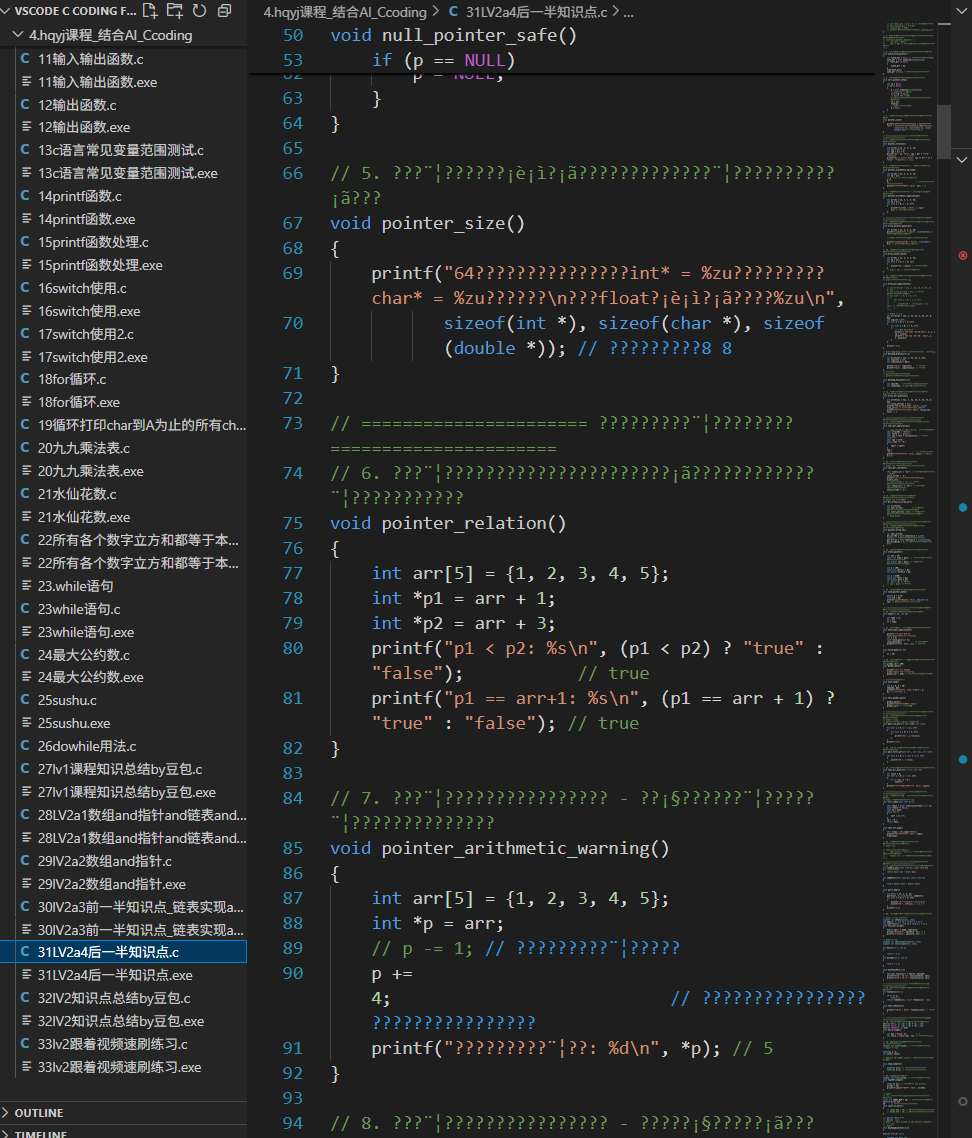
Task: Click line number 75 in gutter
Action: tap(293, 523)
